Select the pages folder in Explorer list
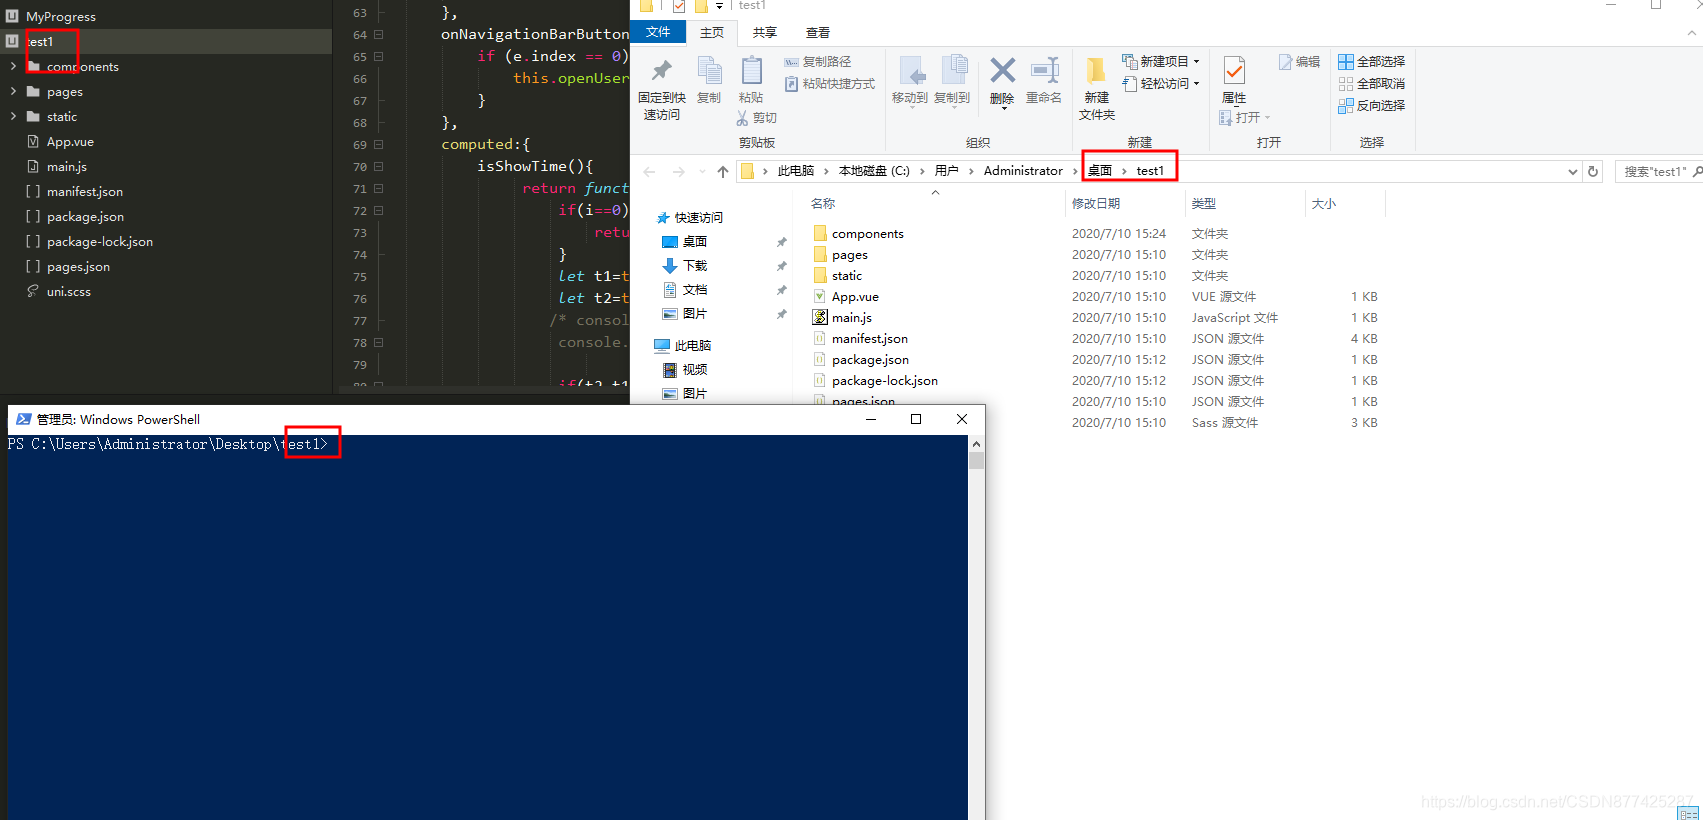The width and height of the screenshot is (1703, 820). point(850,255)
